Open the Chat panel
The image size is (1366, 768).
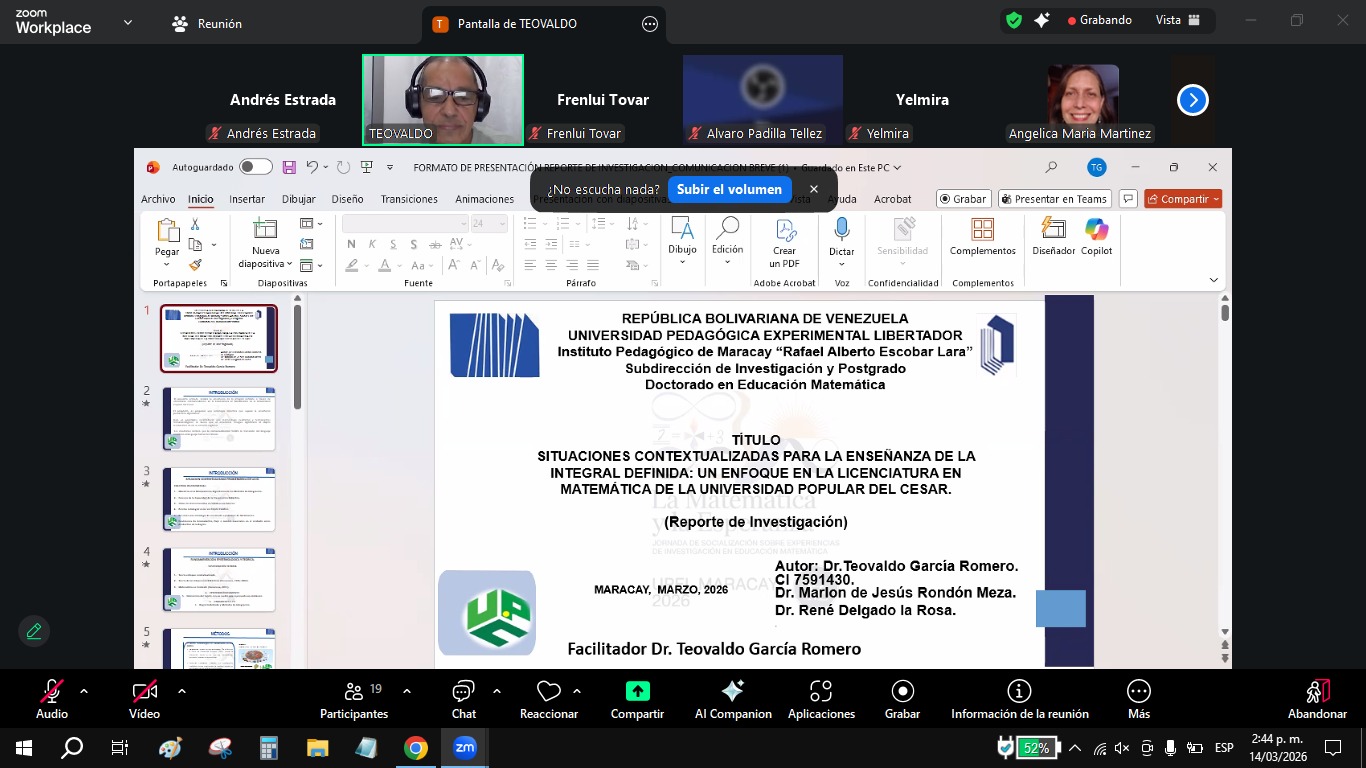[463, 692]
